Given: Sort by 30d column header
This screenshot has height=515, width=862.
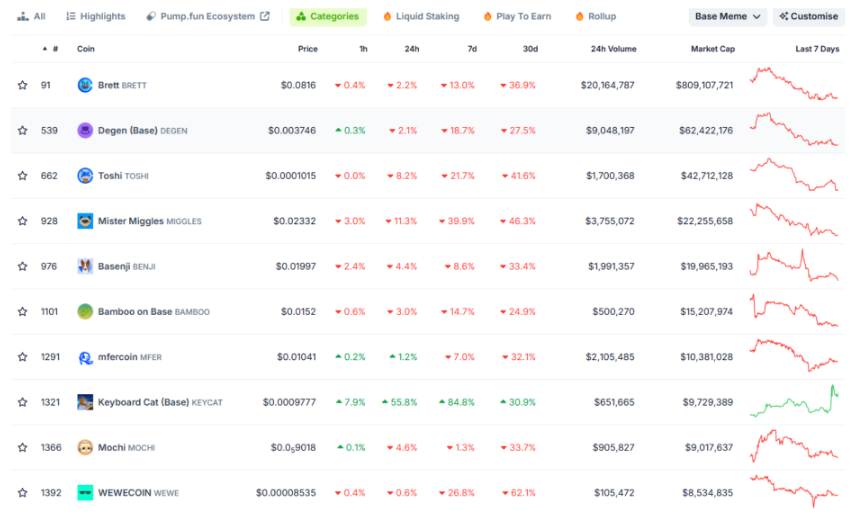Looking at the screenshot, I should click(x=530, y=49).
